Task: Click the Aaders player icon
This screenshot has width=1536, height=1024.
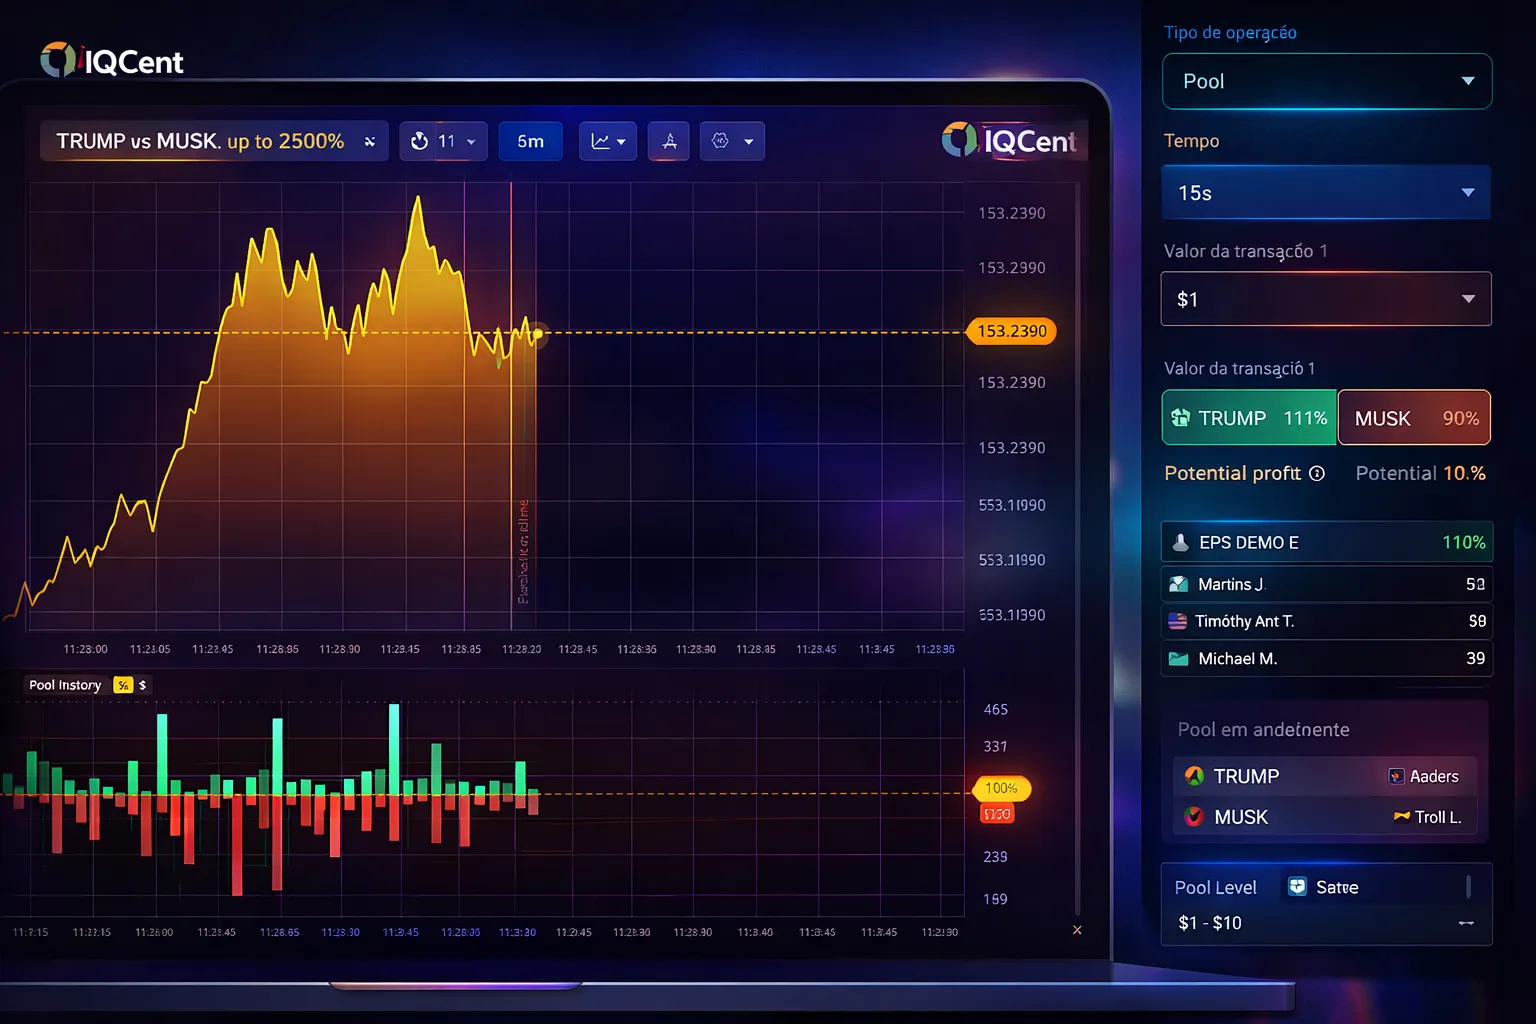Action: [x=1397, y=776]
